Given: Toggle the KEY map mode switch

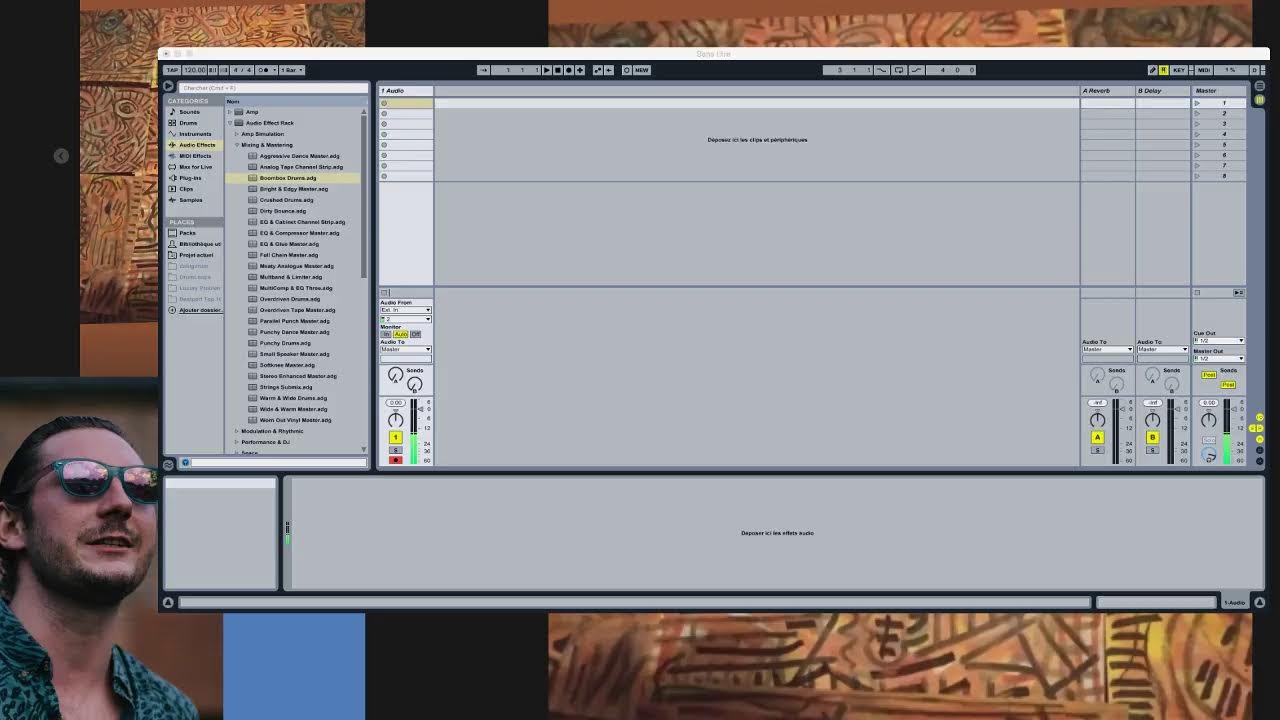Looking at the screenshot, I should 1178,70.
